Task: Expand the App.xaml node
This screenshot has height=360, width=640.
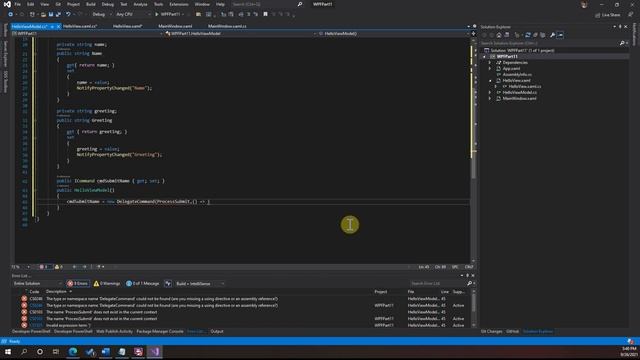Action: pyautogui.click(x=490, y=69)
